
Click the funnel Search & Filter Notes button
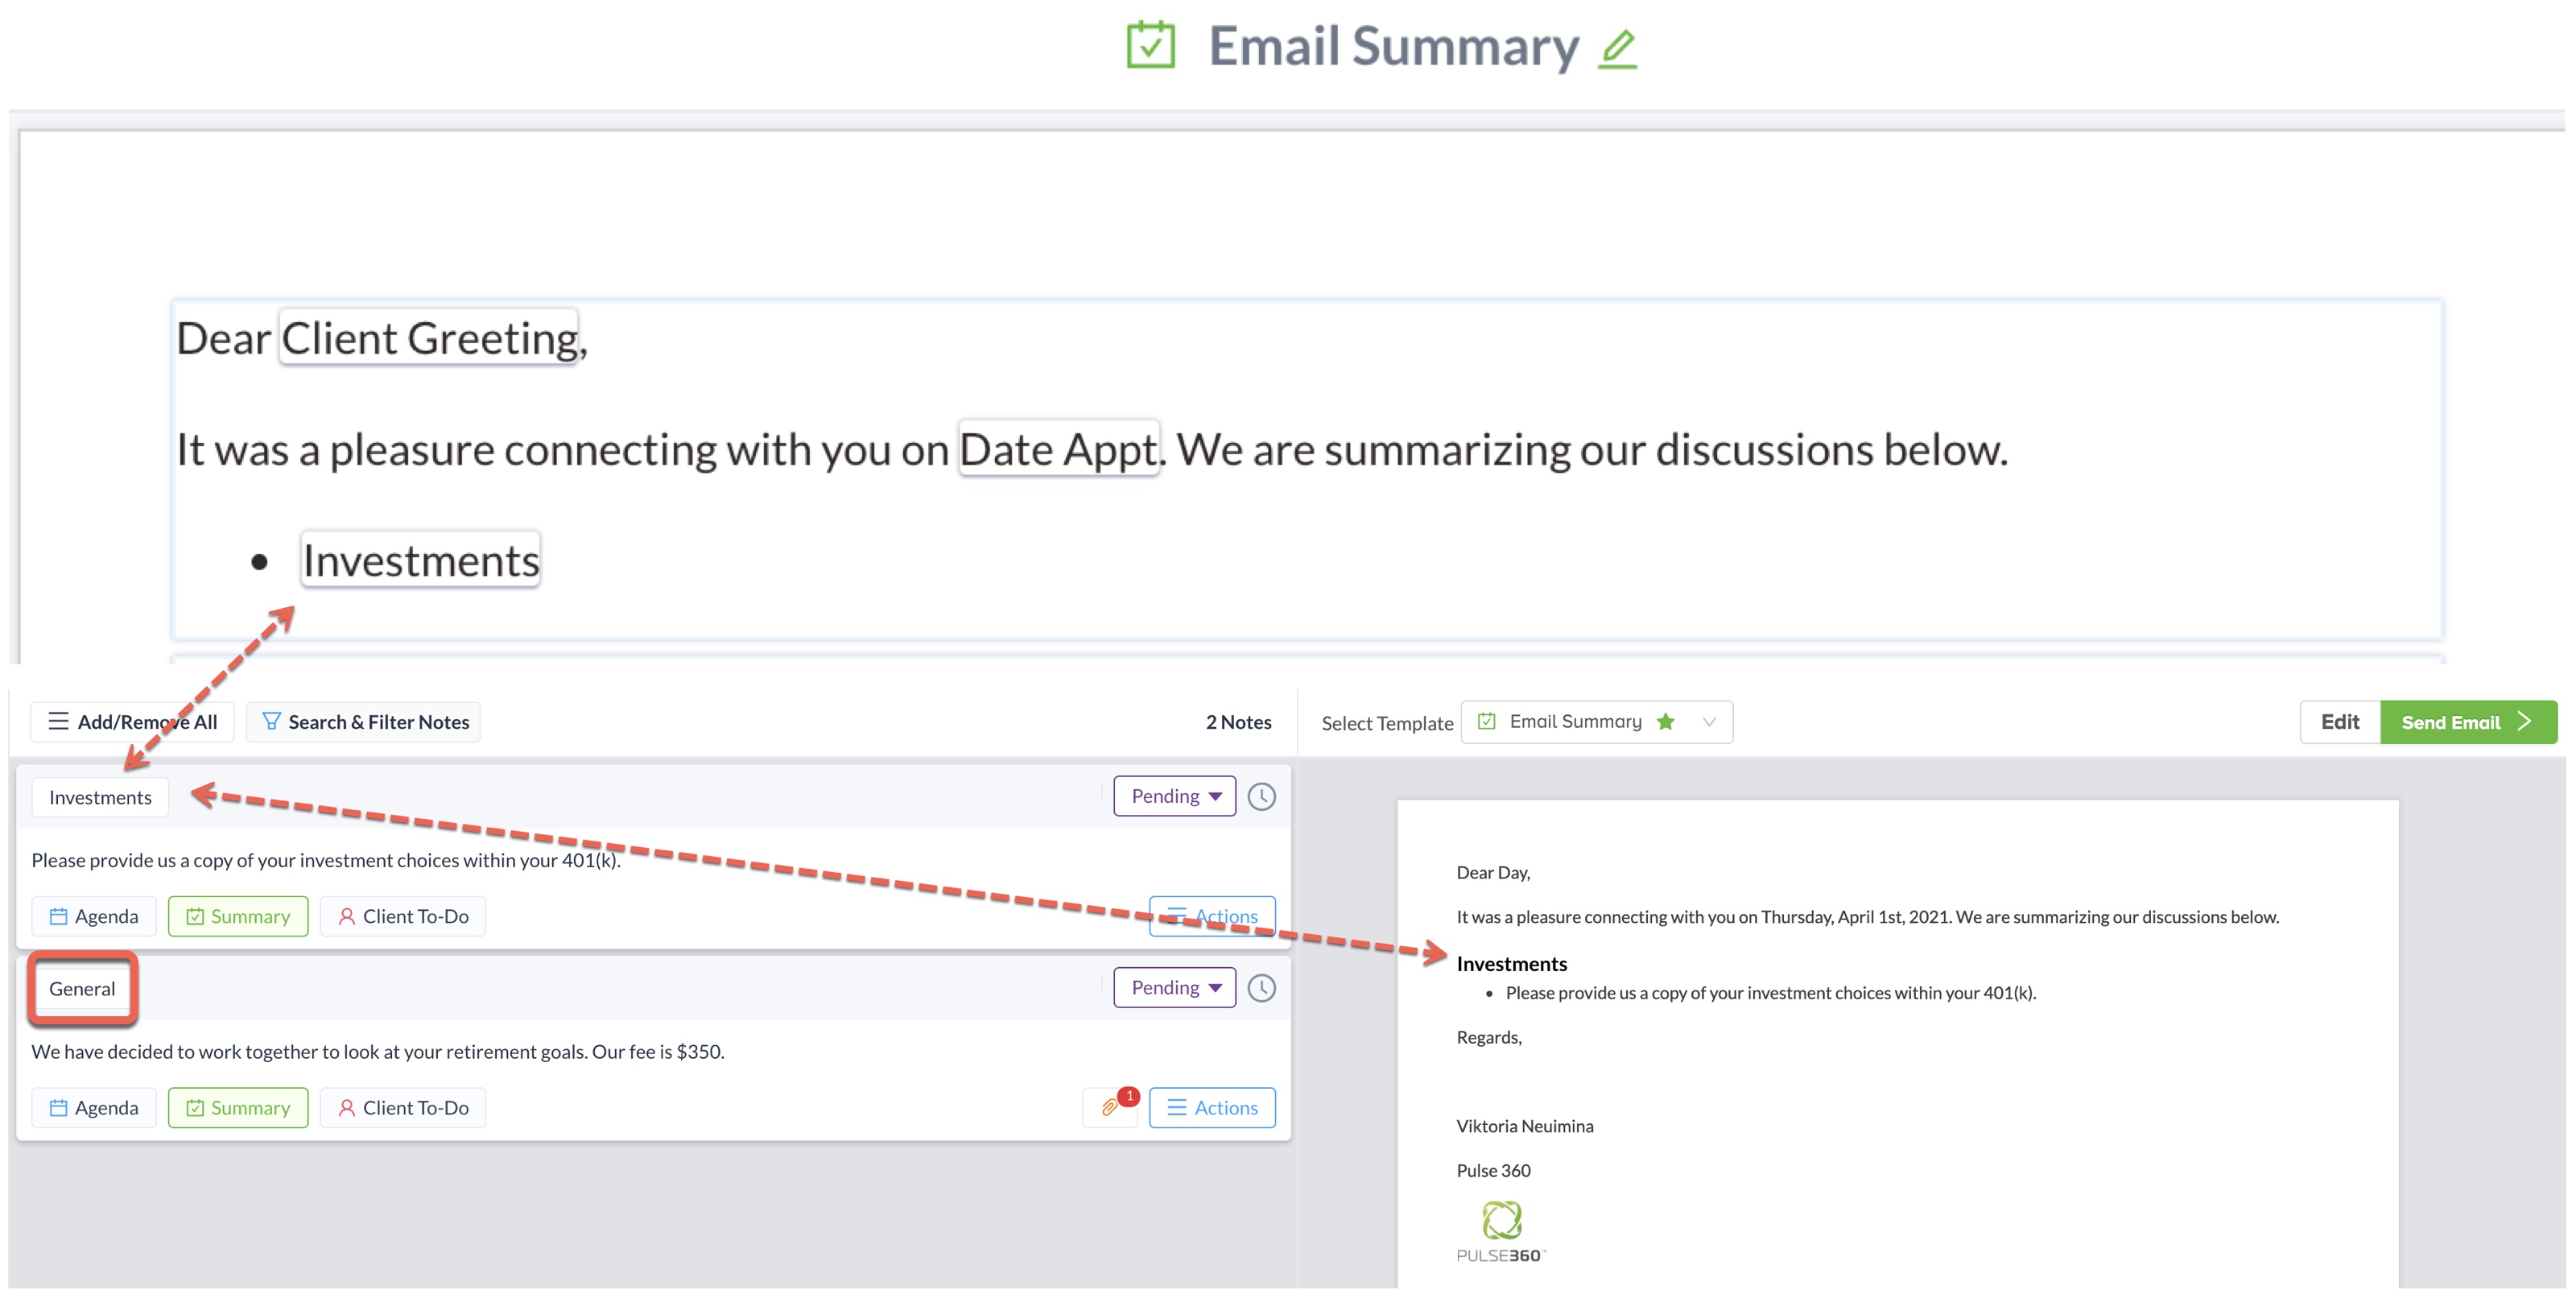[364, 722]
